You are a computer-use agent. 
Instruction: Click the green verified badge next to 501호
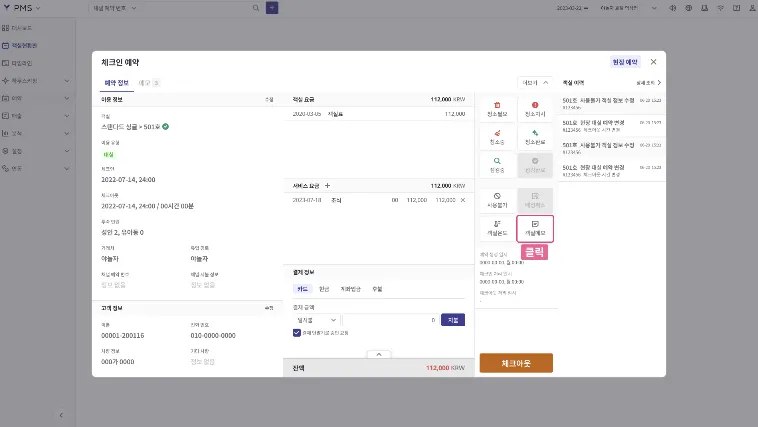(165, 127)
